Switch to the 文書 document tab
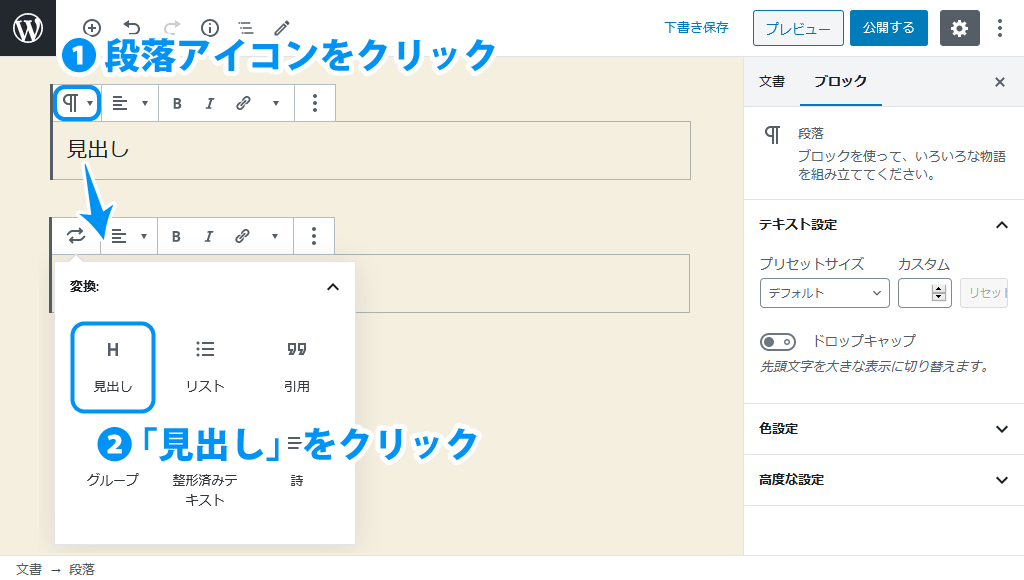This screenshot has width=1024, height=580. tap(772, 82)
